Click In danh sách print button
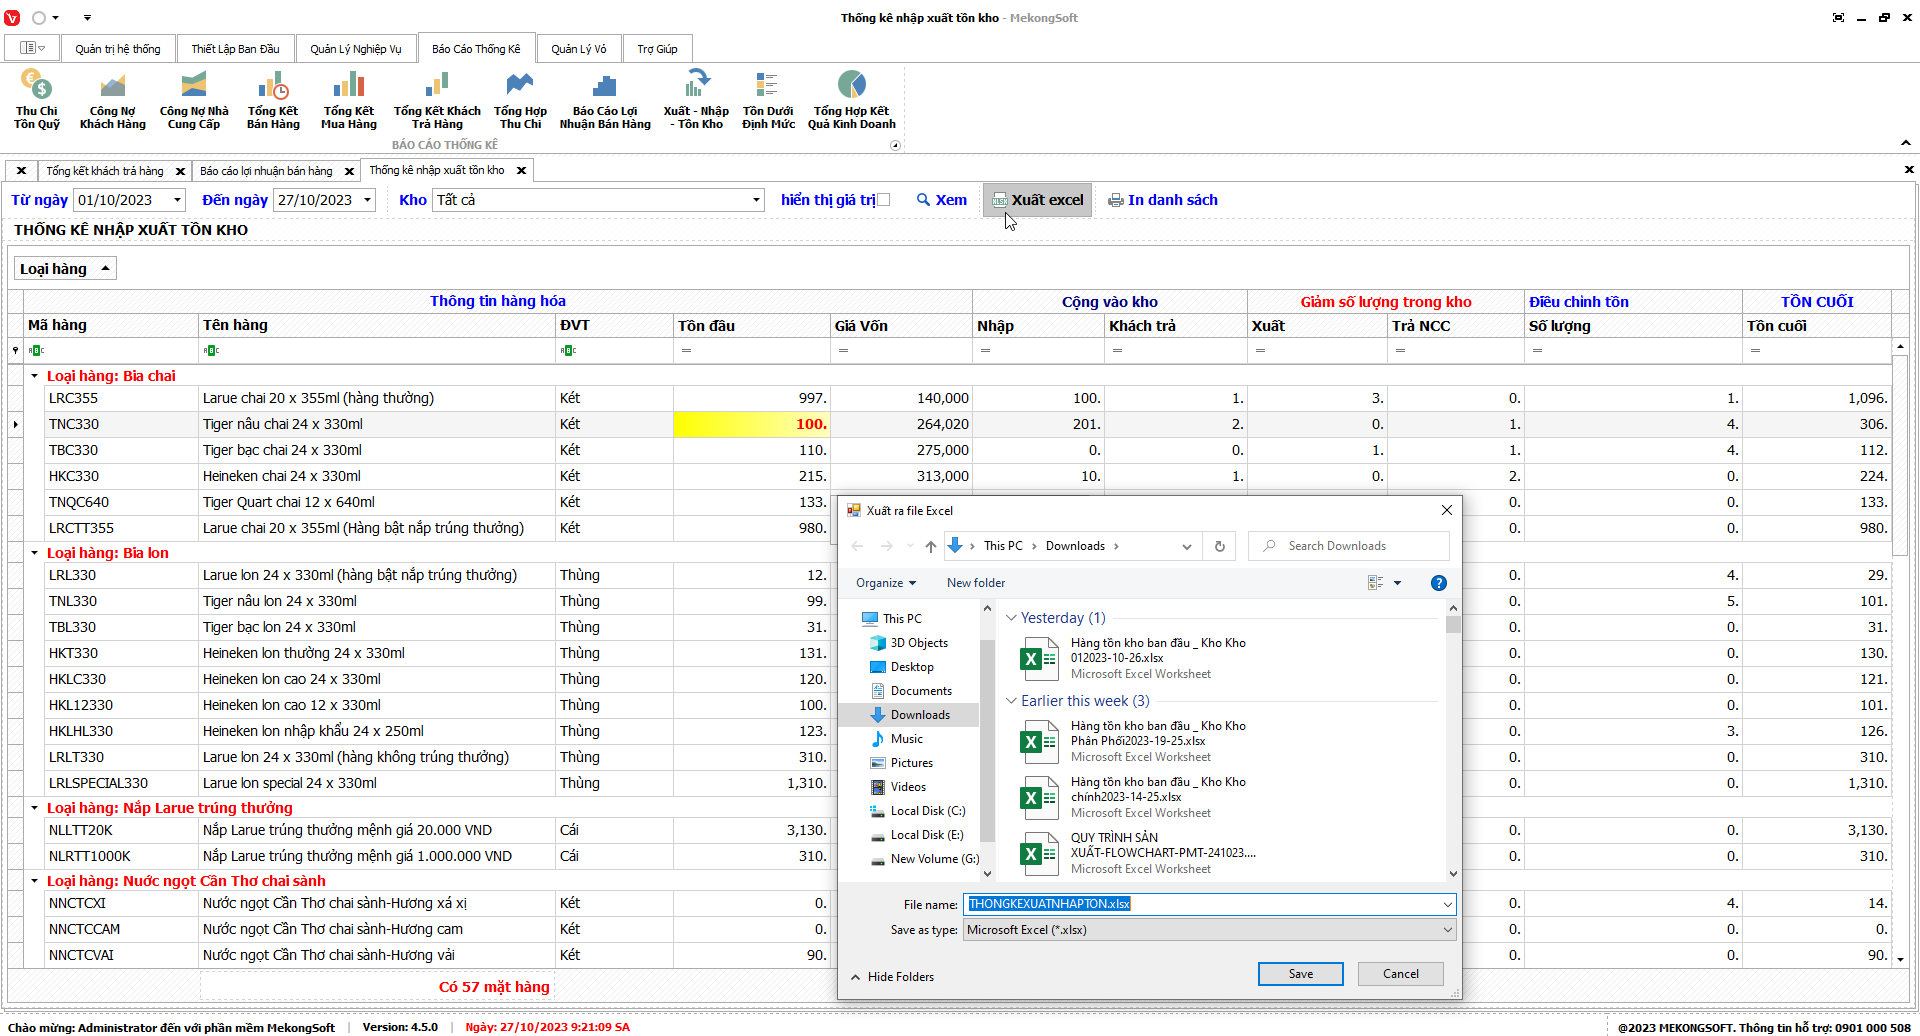Viewport: 1920px width, 1036px height. [x=1163, y=200]
